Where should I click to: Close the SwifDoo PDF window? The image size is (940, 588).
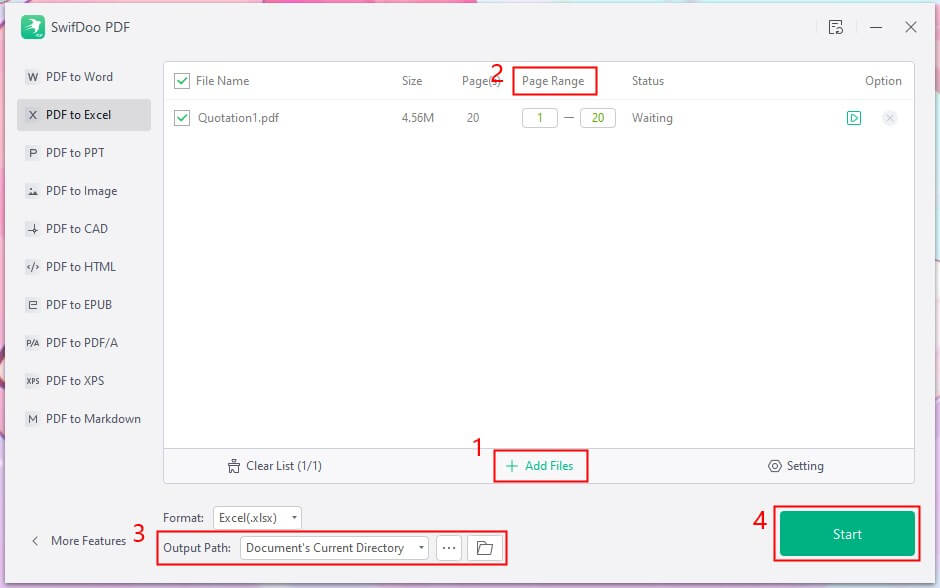[x=911, y=27]
